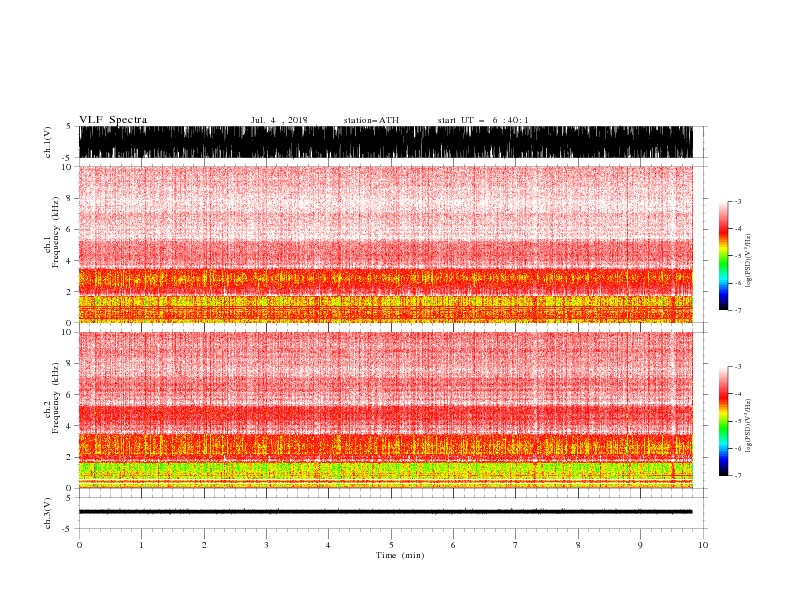792x612 pixels.
Task: Click the ch.1 color bar 'log(PSD)(V²/Hz)' label
Action: tap(749, 261)
